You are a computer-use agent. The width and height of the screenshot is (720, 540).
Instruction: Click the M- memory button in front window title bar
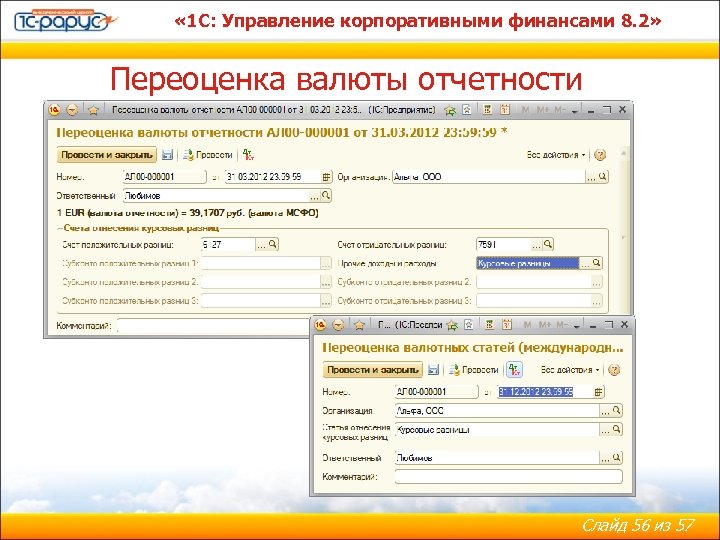(562, 325)
